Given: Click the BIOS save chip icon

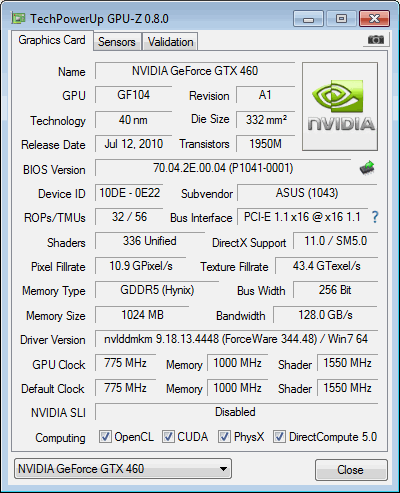Looking at the screenshot, I should point(367,168).
